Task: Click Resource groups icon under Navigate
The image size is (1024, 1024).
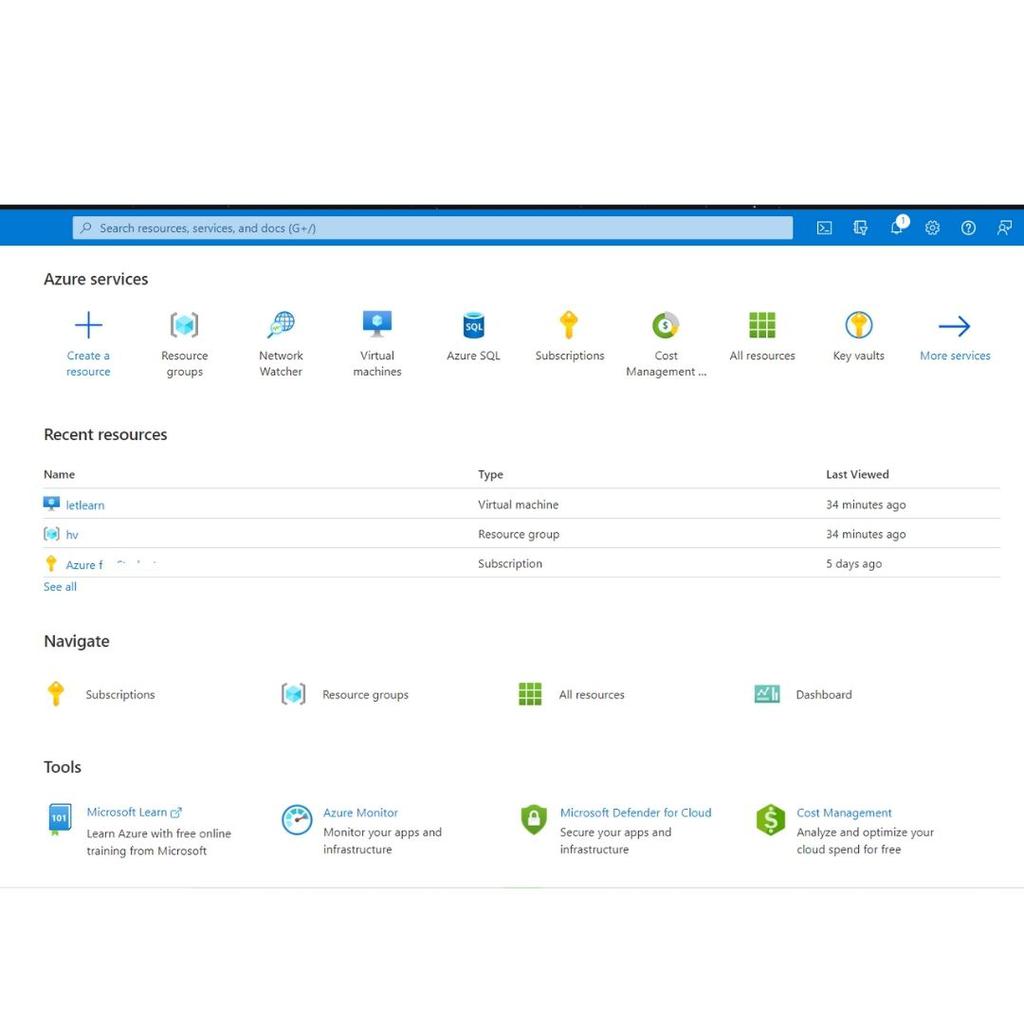Action: [293, 694]
